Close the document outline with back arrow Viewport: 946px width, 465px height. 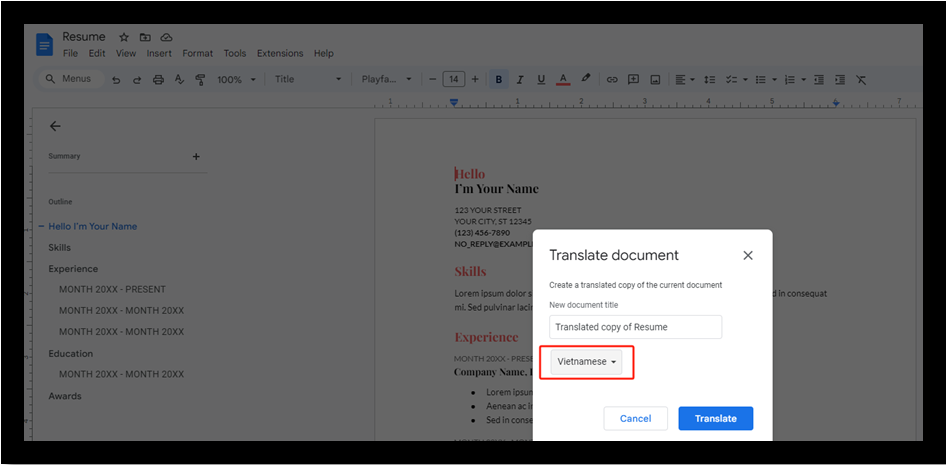(55, 126)
